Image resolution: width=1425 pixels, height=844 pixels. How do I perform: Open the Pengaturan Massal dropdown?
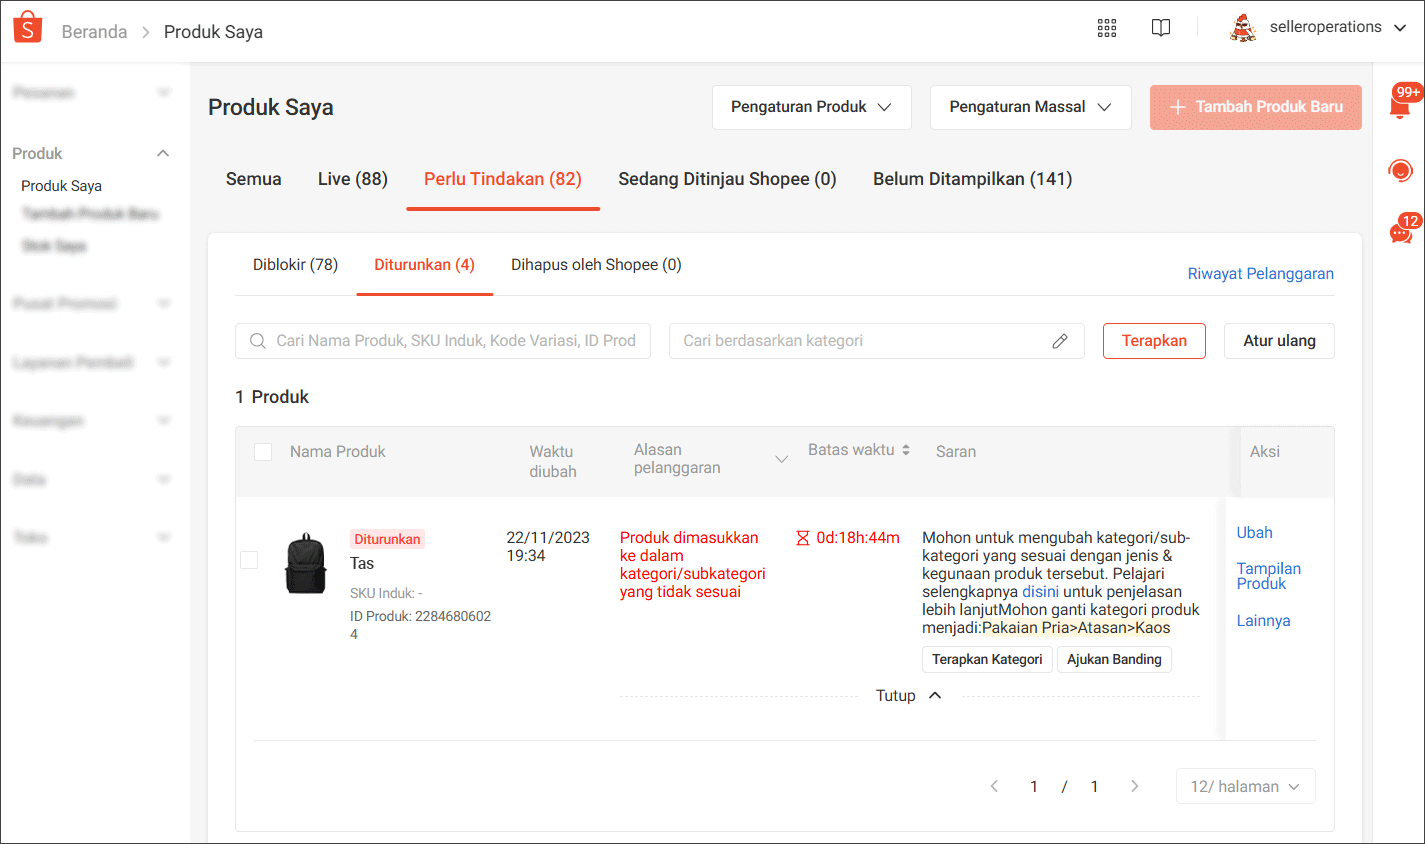1030,107
